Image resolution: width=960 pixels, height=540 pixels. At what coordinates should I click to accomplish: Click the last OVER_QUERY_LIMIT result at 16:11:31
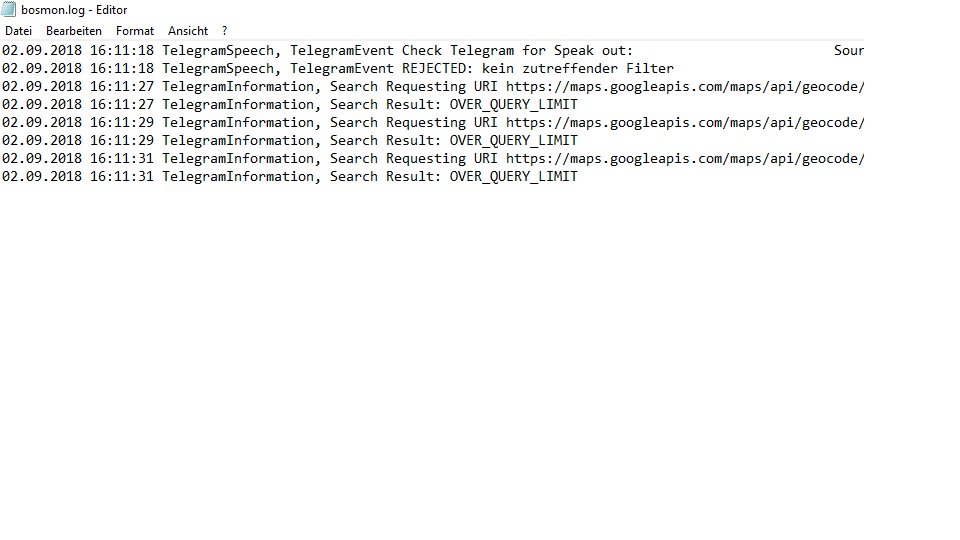pos(513,177)
